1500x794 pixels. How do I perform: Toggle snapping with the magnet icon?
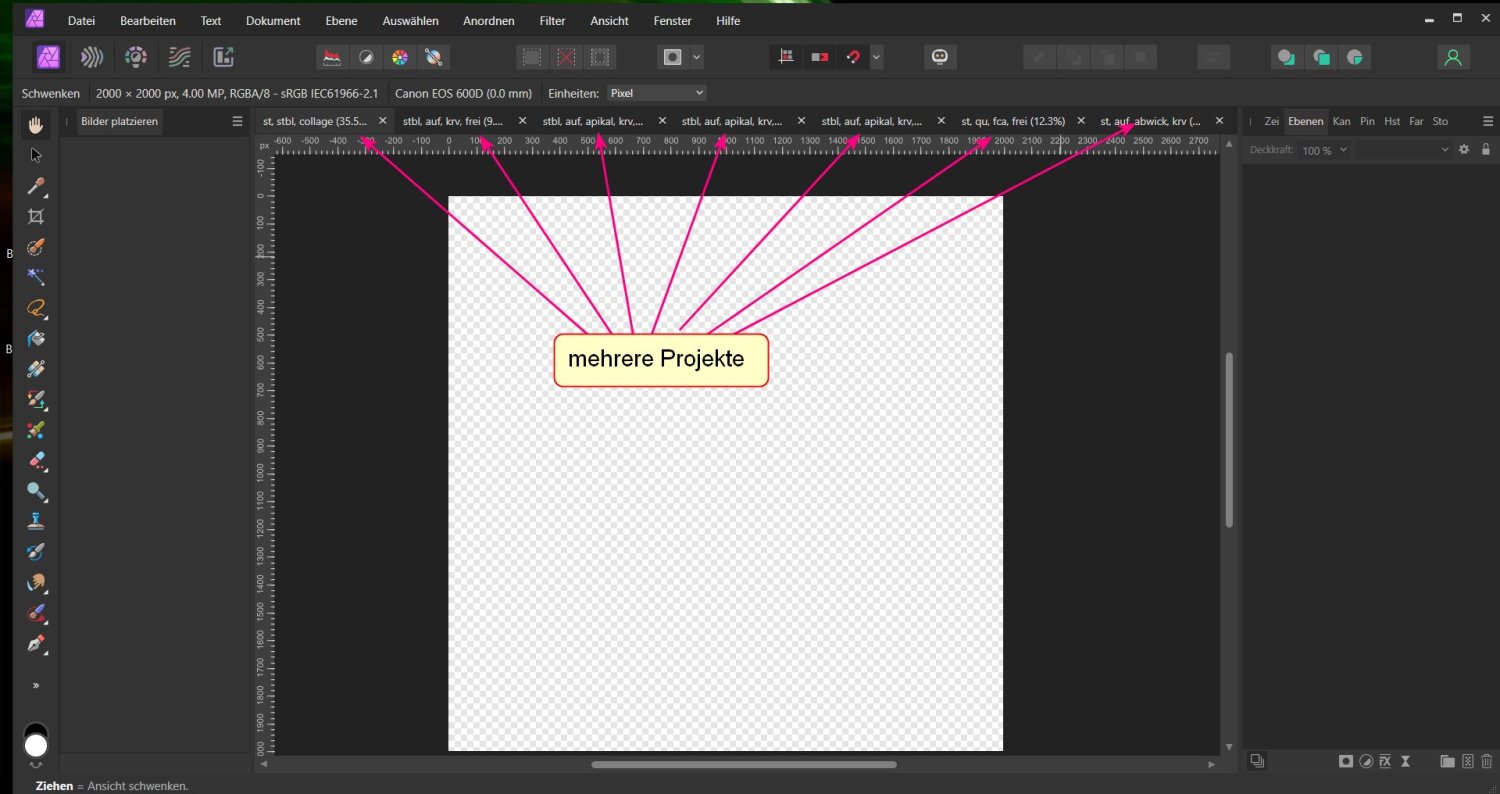[852, 57]
